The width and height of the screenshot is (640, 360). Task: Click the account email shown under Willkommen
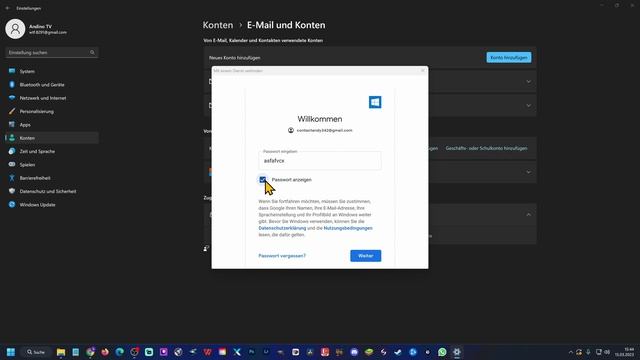324,131
